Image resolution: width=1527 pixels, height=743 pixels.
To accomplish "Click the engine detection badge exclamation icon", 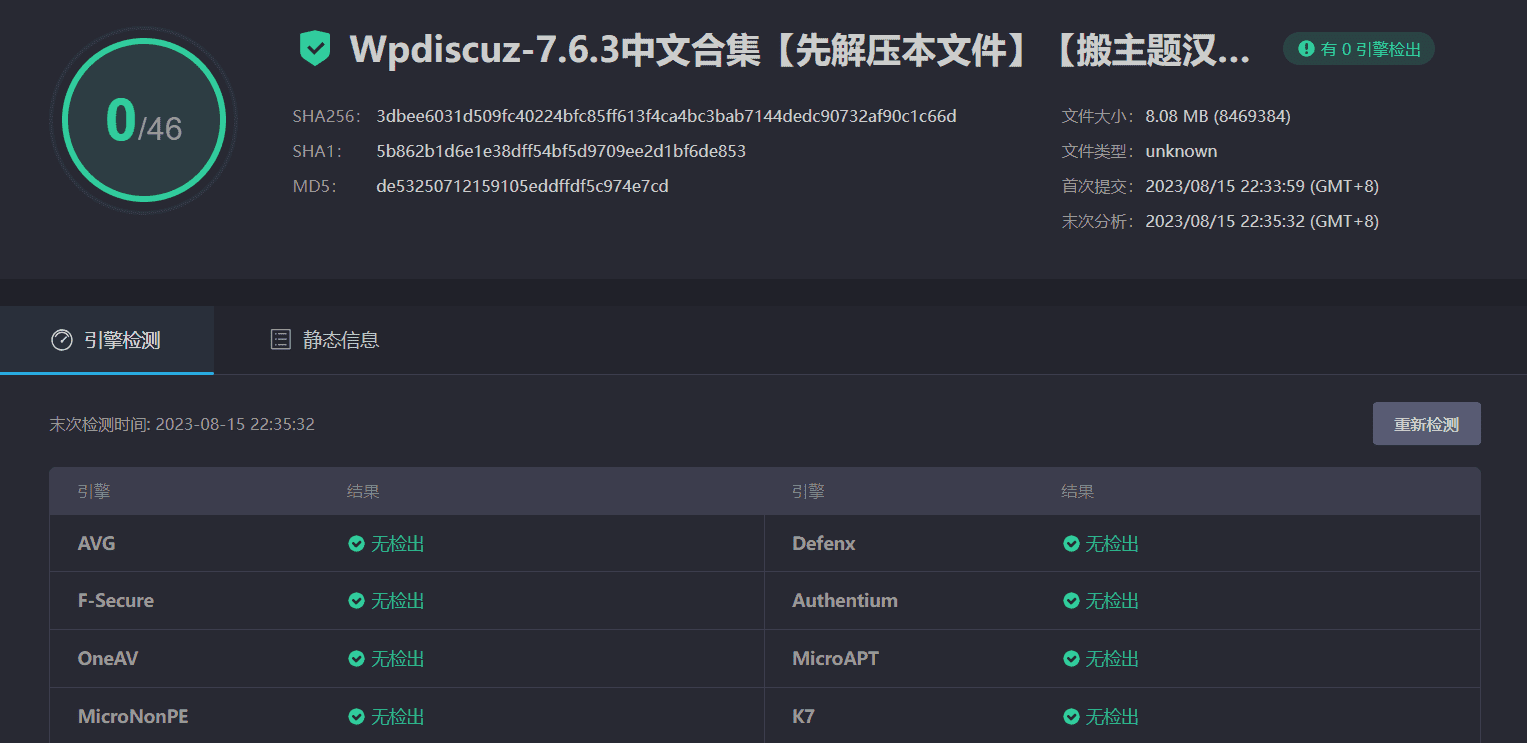I will tap(1306, 49).
